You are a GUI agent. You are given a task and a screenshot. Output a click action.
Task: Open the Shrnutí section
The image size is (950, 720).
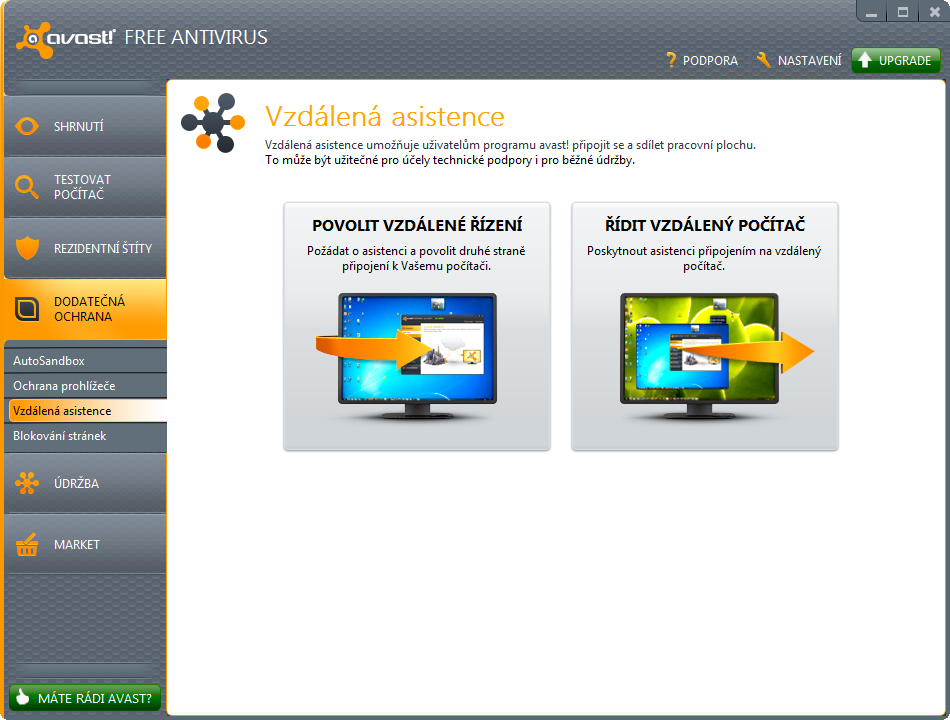tap(85, 126)
